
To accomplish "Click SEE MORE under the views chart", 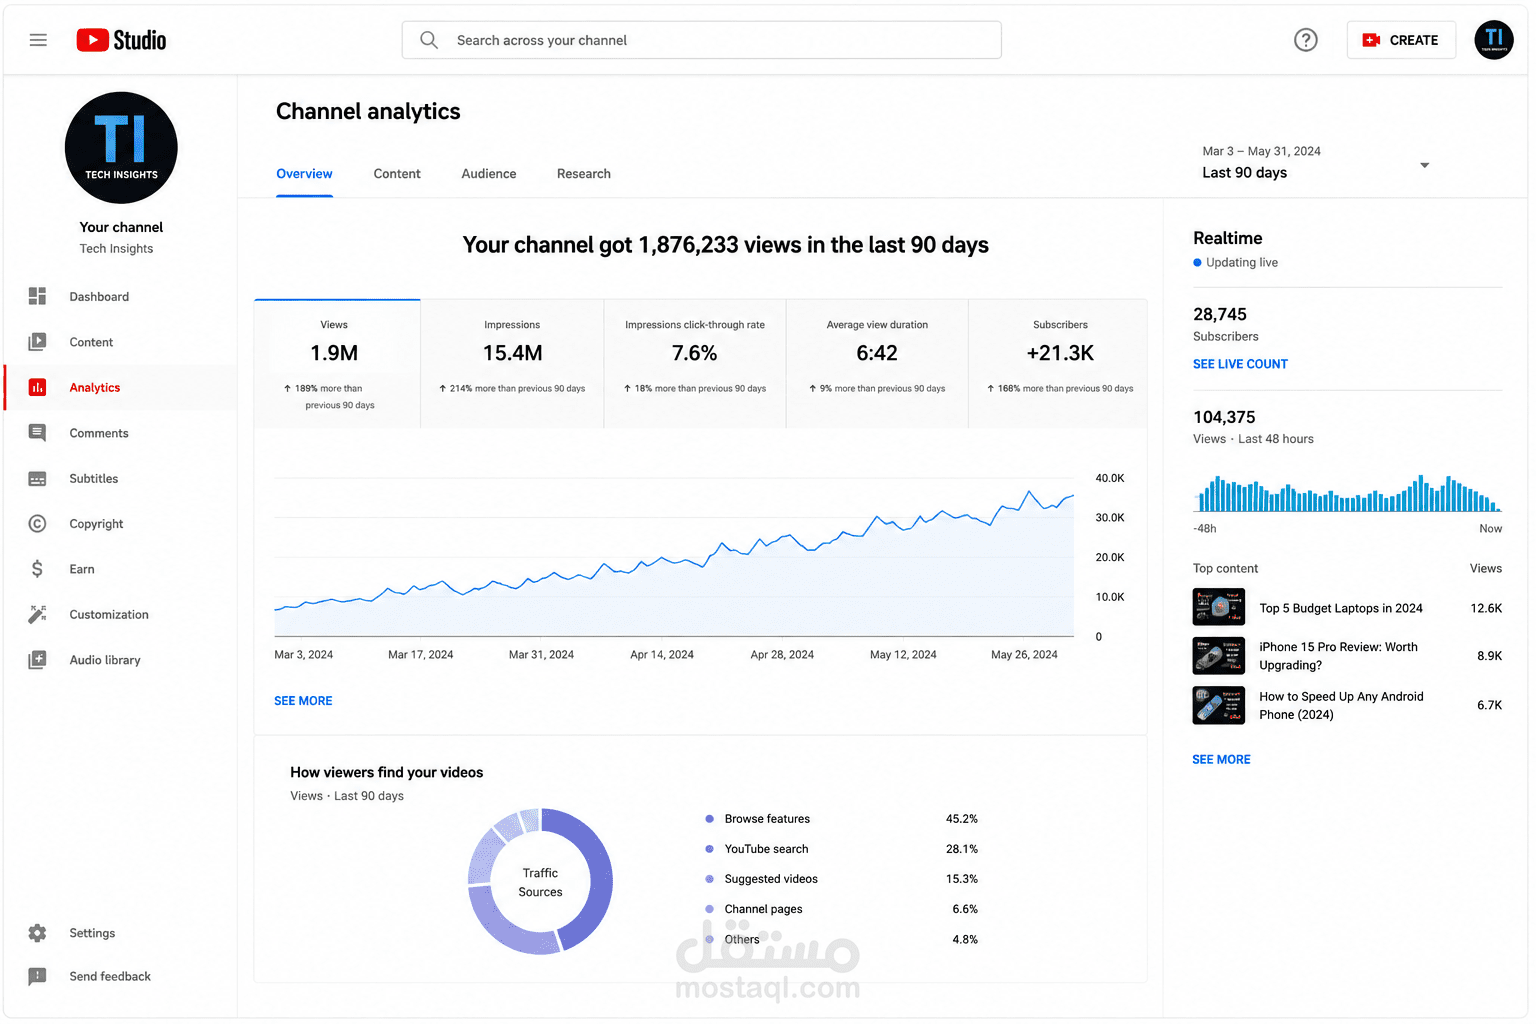I will 303,701.
